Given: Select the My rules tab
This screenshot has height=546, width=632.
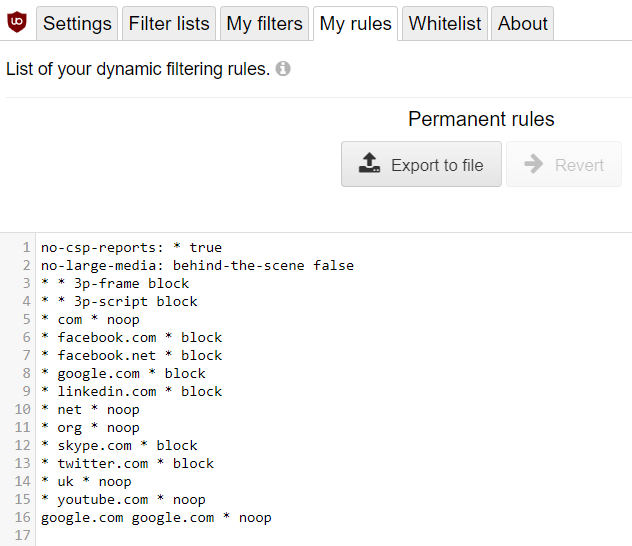Looking at the screenshot, I should pyautogui.click(x=355, y=24).
